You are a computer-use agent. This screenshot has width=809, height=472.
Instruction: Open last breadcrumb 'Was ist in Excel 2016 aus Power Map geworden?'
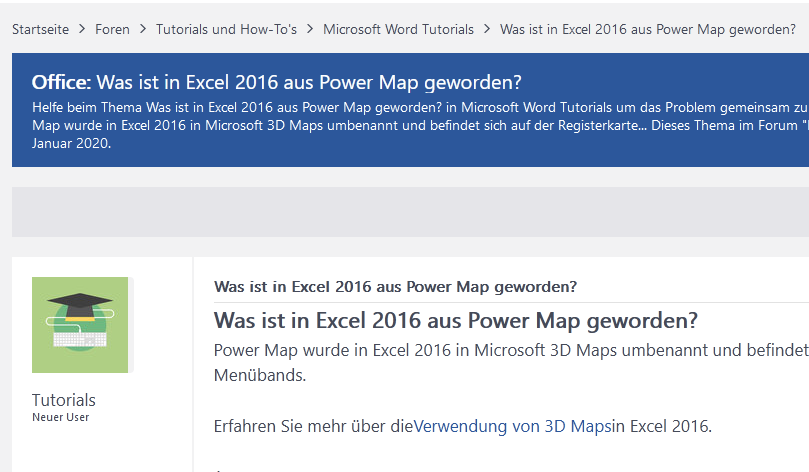[x=648, y=29]
